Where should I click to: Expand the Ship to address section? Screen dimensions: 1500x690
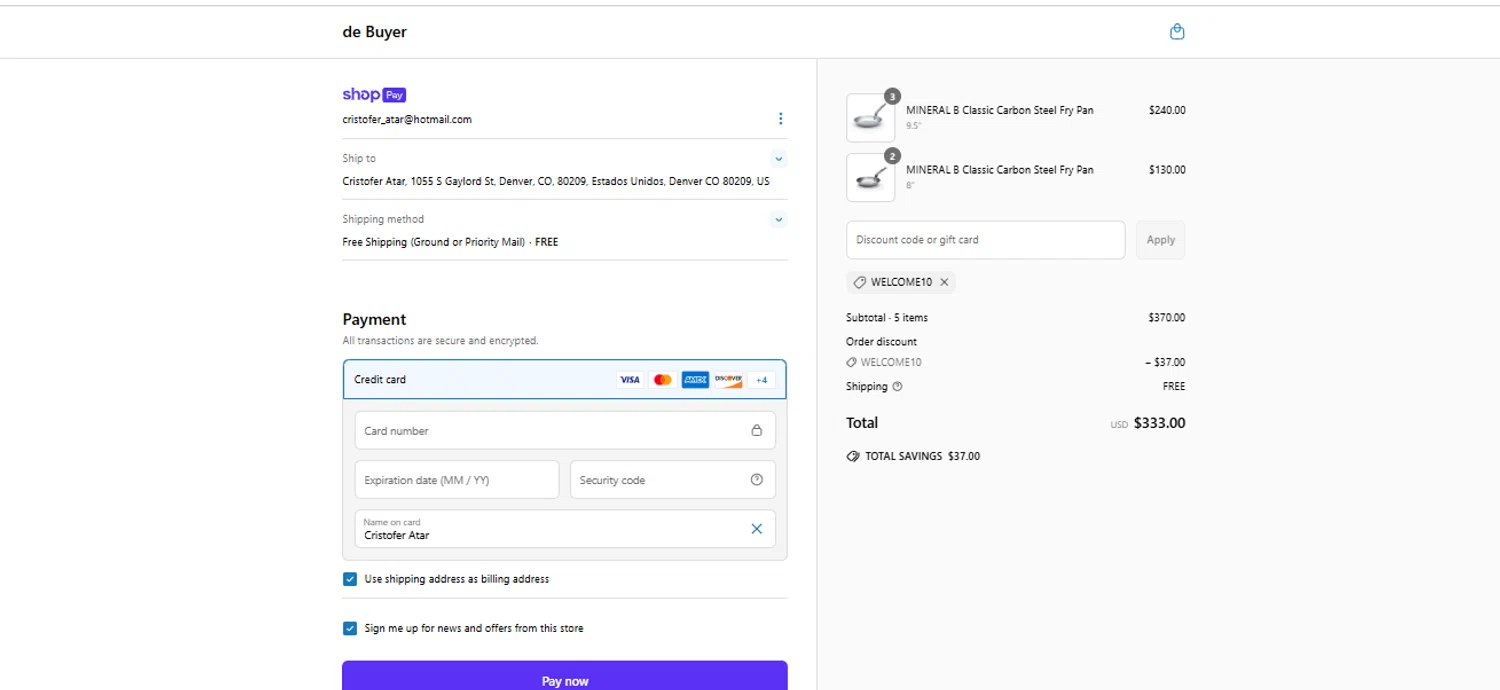coord(779,159)
